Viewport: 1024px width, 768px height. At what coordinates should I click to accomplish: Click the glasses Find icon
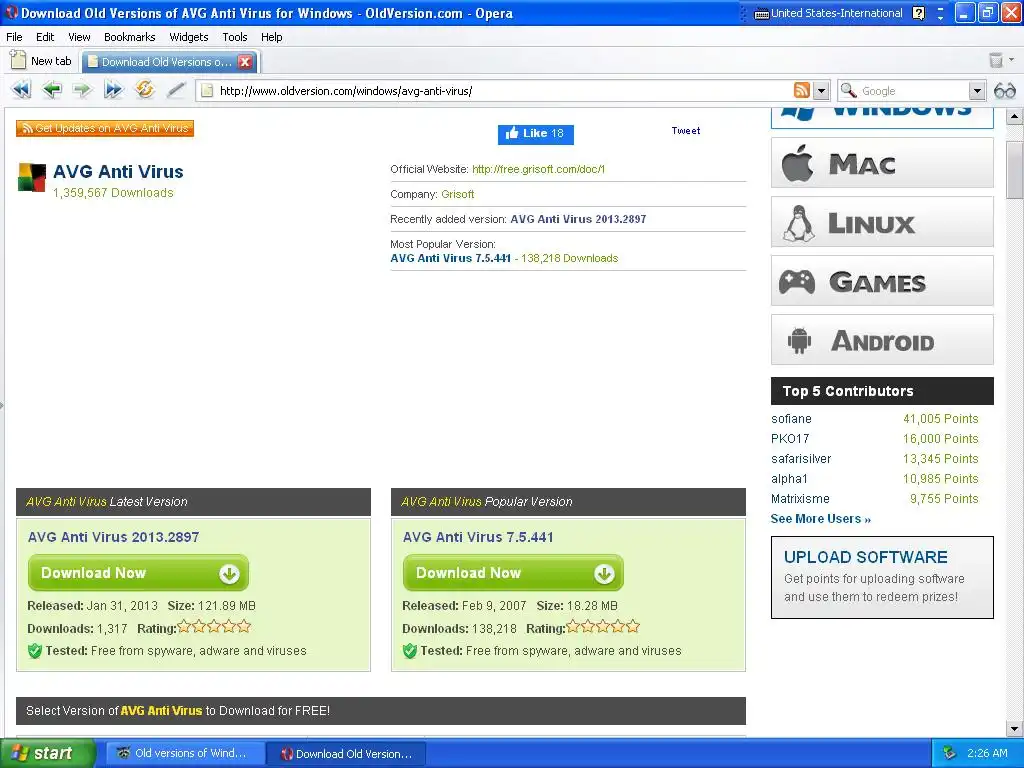coord(1004,91)
